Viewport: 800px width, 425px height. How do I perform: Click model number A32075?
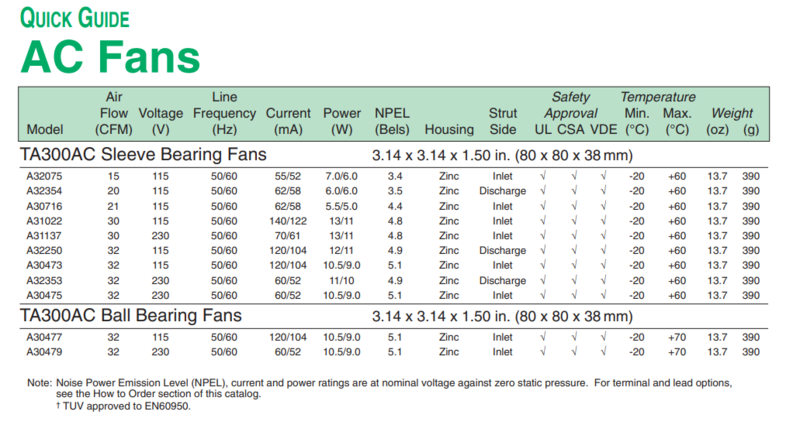(45, 175)
